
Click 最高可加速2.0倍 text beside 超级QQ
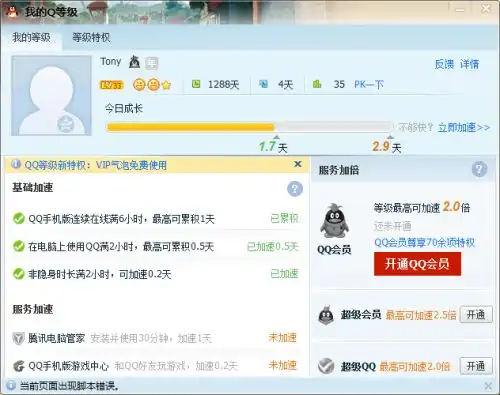(x=414, y=366)
